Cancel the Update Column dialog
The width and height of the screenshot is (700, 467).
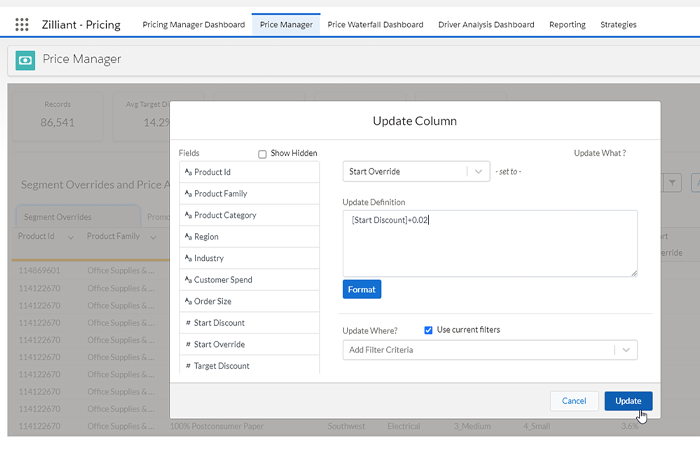(573, 401)
